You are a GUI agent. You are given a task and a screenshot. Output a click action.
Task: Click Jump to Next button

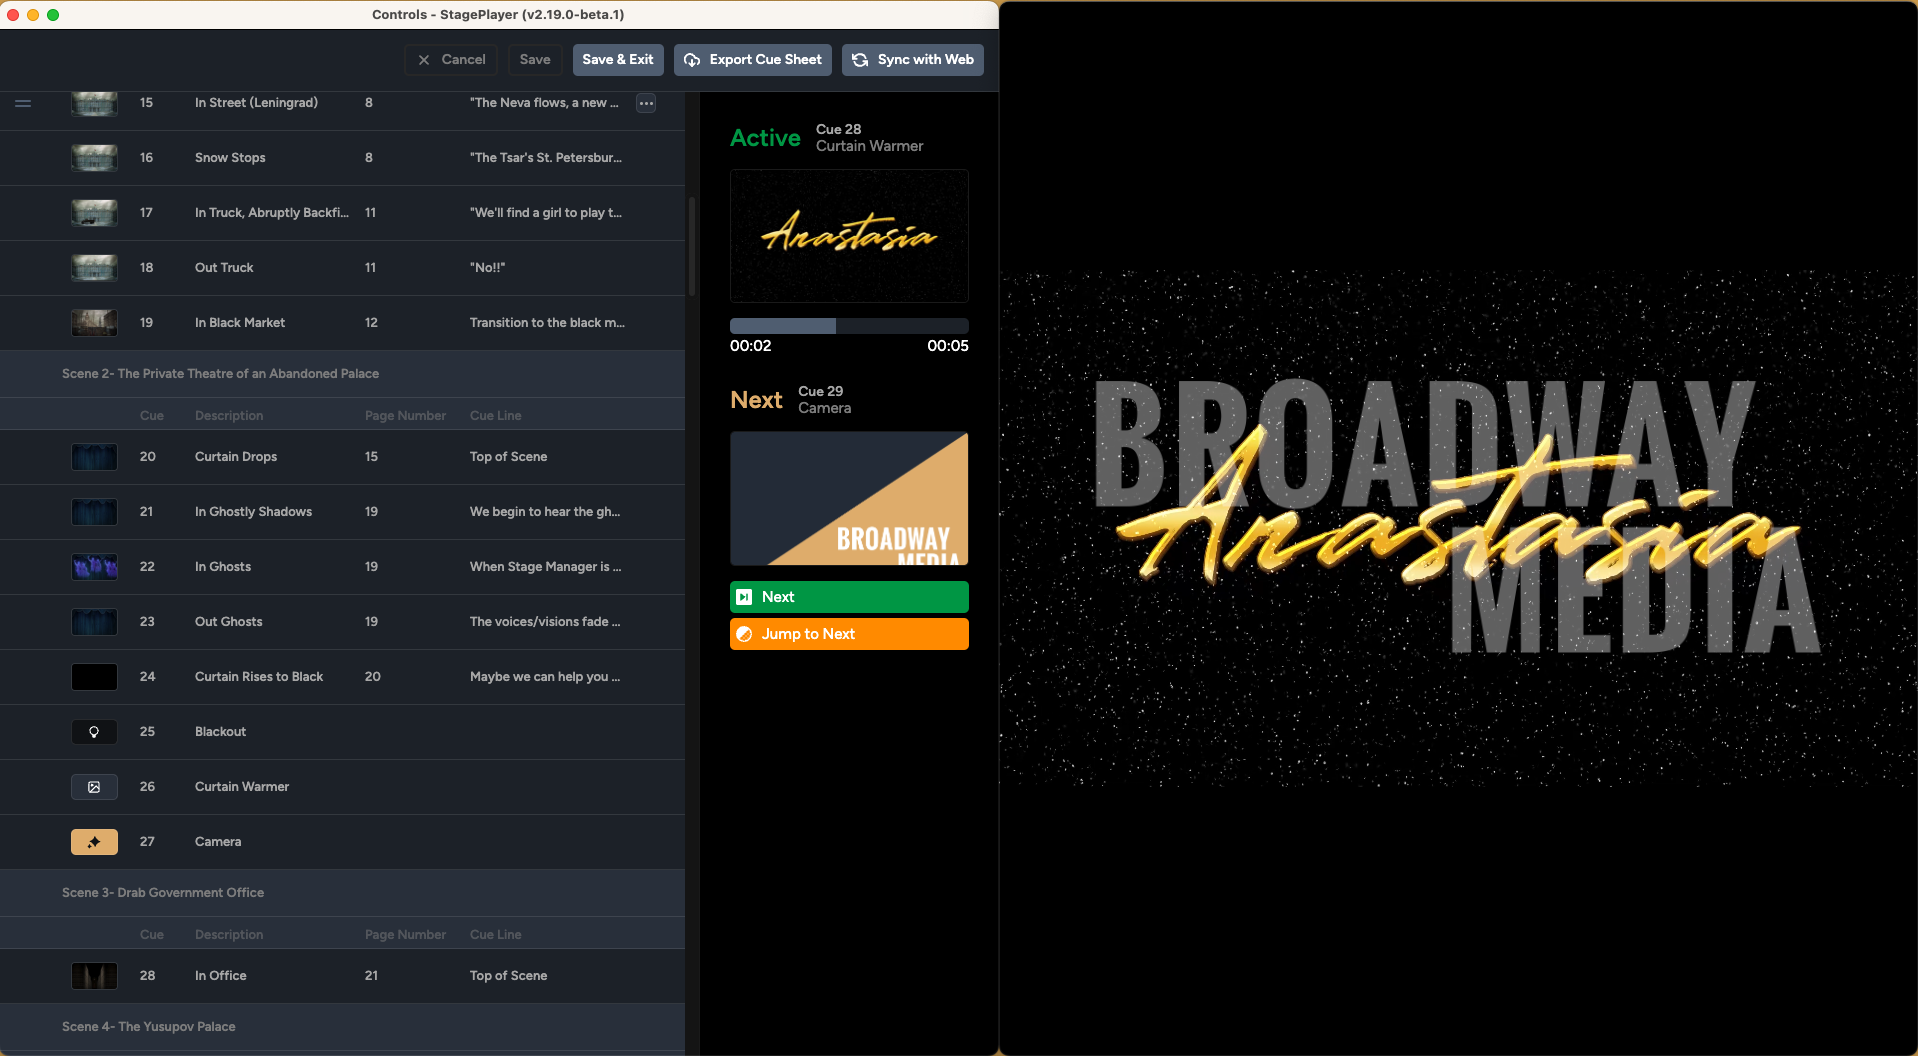point(849,634)
